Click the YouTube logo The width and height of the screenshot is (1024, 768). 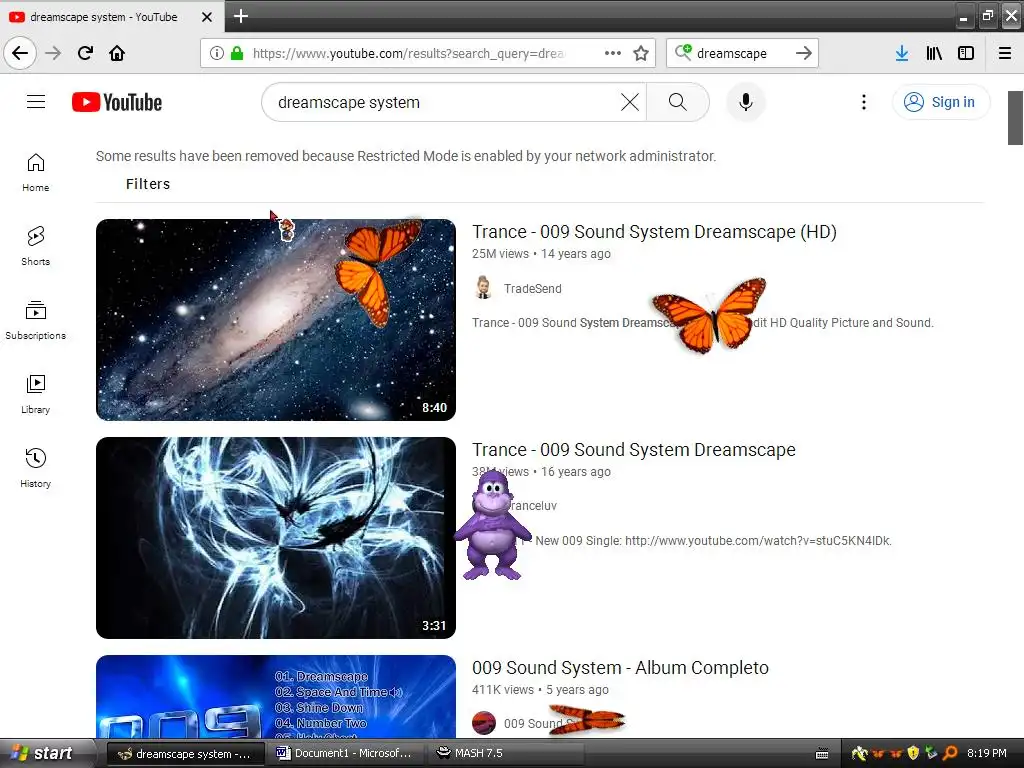point(117,102)
